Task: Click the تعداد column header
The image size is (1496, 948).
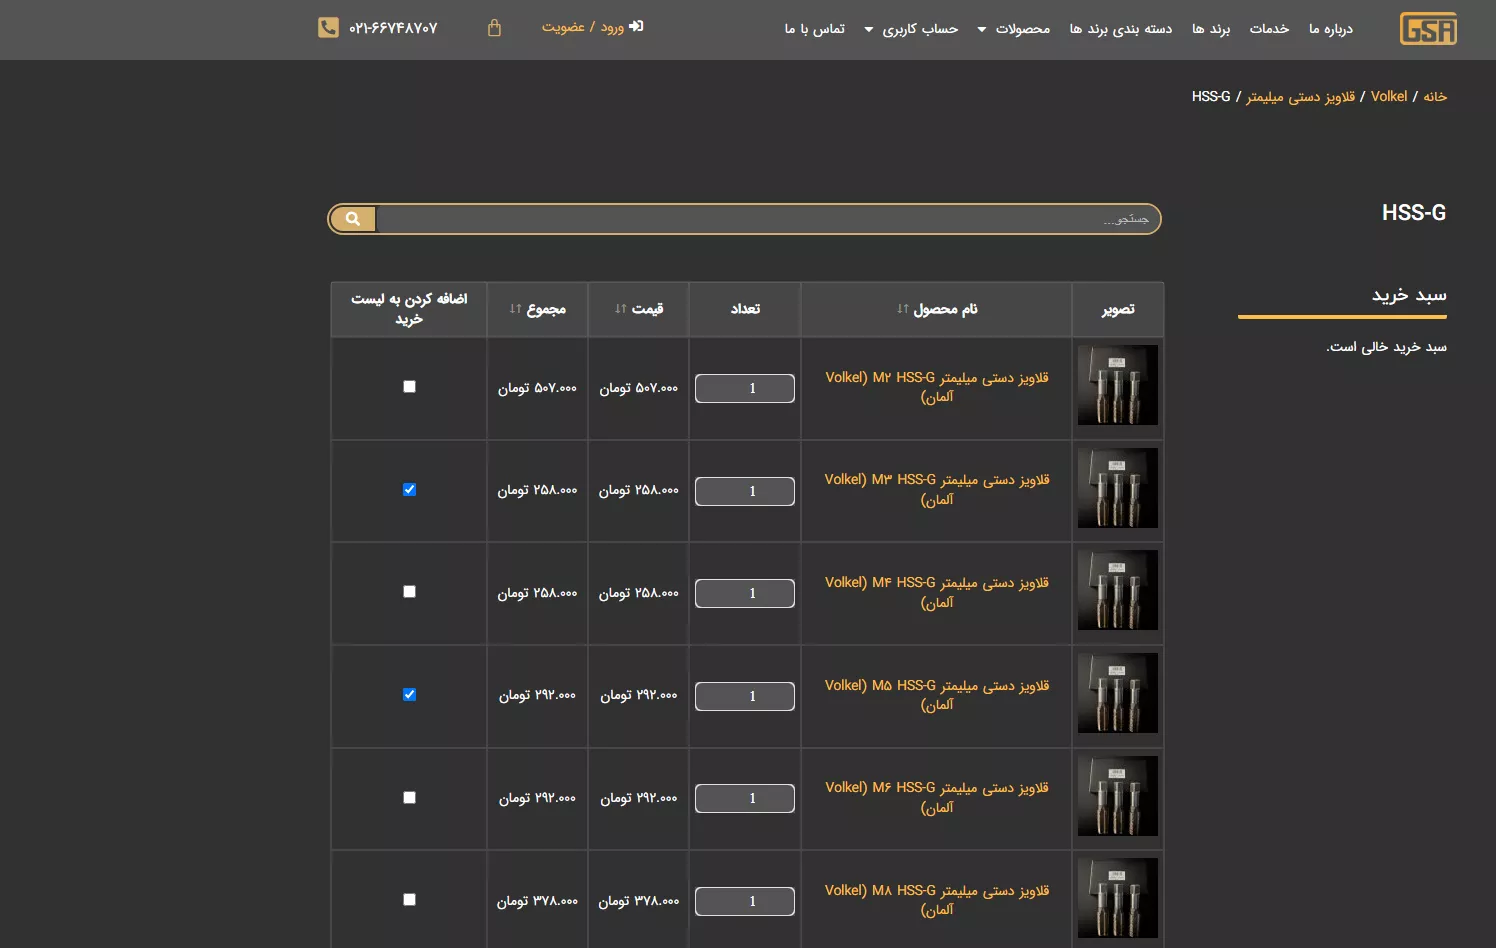Action: point(745,309)
